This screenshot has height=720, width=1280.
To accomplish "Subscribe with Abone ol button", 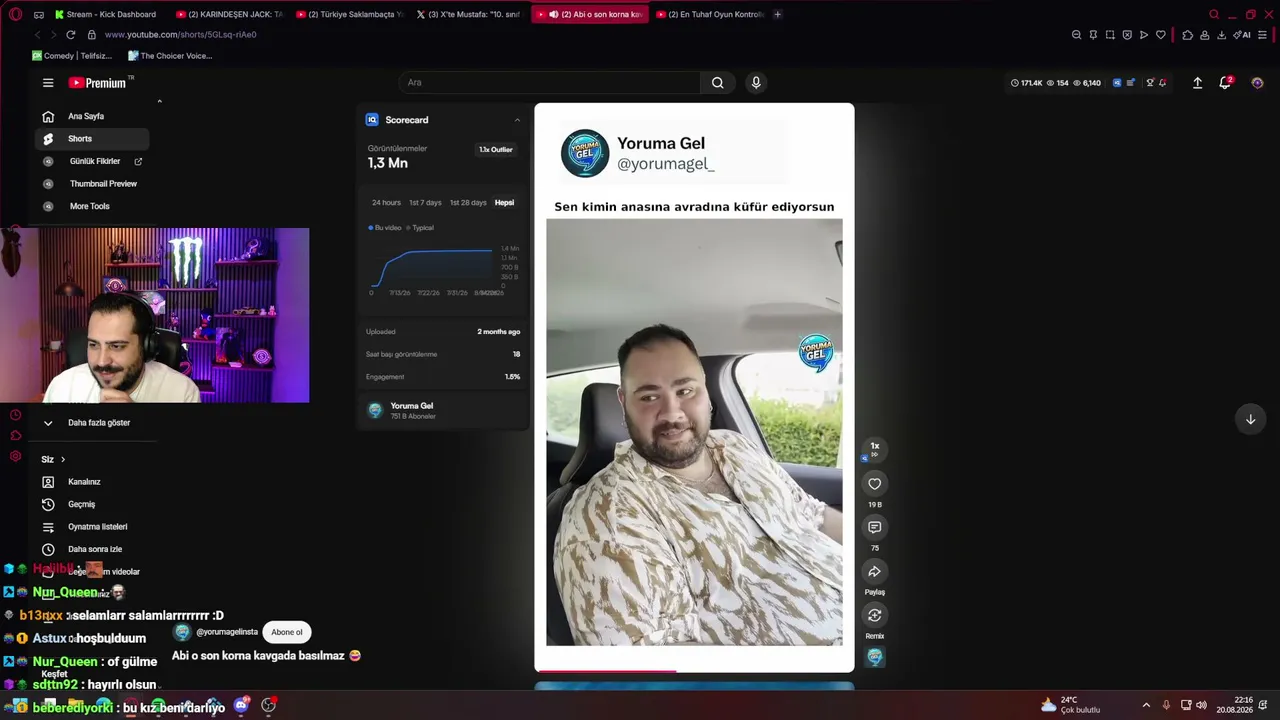I will click(x=286, y=632).
